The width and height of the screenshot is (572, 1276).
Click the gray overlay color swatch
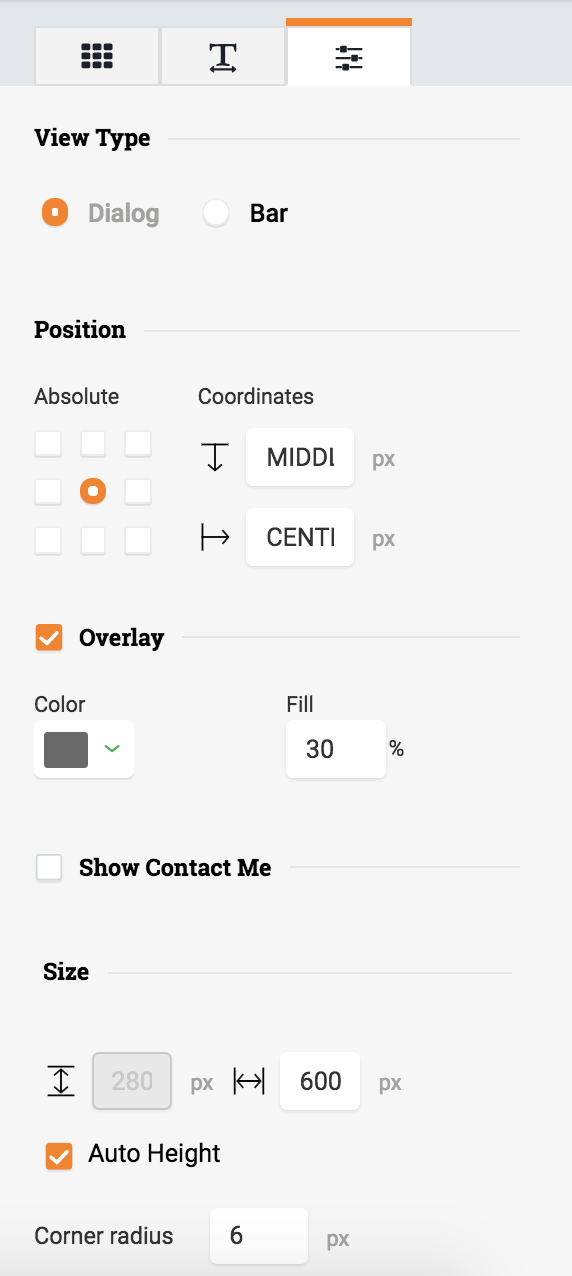(x=66, y=749)
